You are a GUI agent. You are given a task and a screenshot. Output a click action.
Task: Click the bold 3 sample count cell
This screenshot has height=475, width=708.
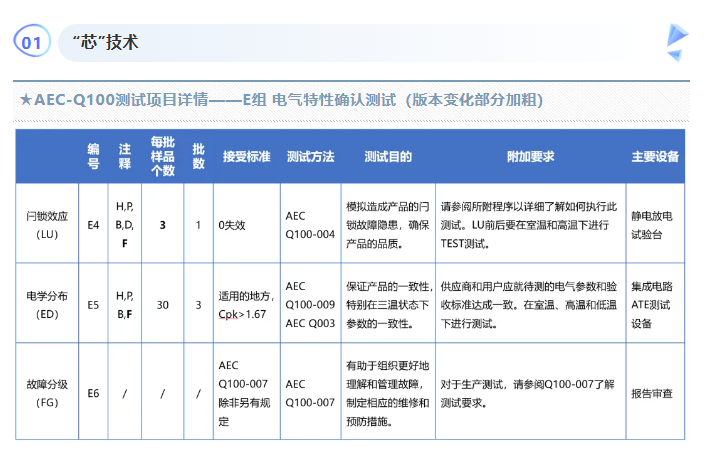[x=163, y=225]
